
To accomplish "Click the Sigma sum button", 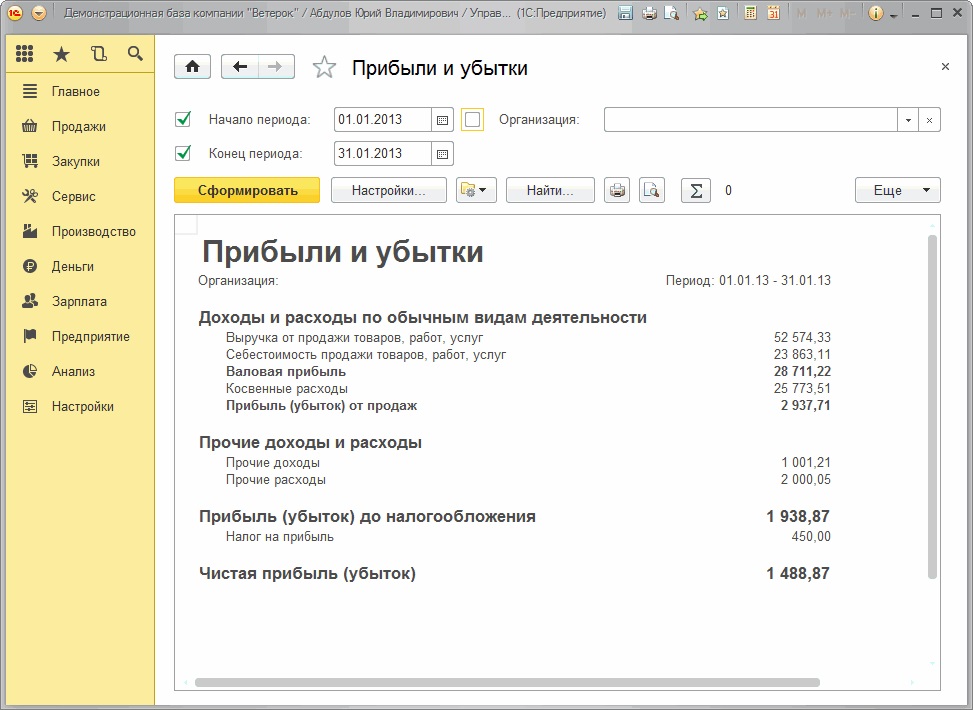I will 696,191.
